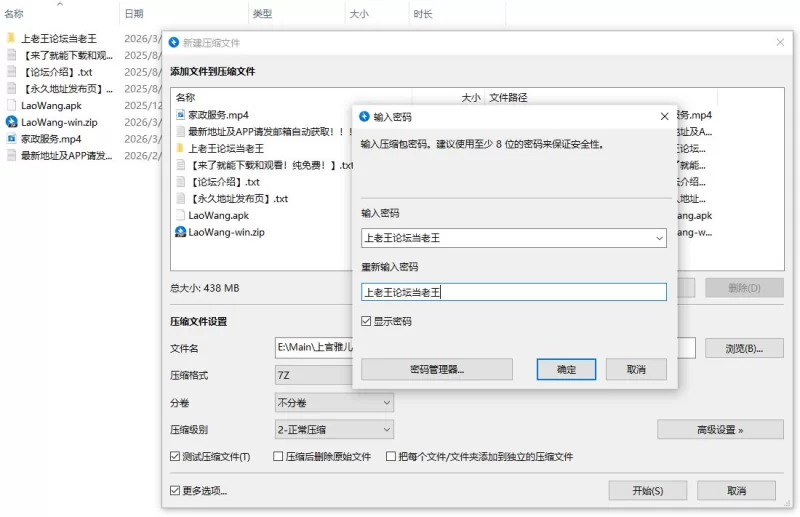Enable 压缩后删除原始文件 checkbox
Image resolution: width=800 pixels, height=517 pixels.
278,456
